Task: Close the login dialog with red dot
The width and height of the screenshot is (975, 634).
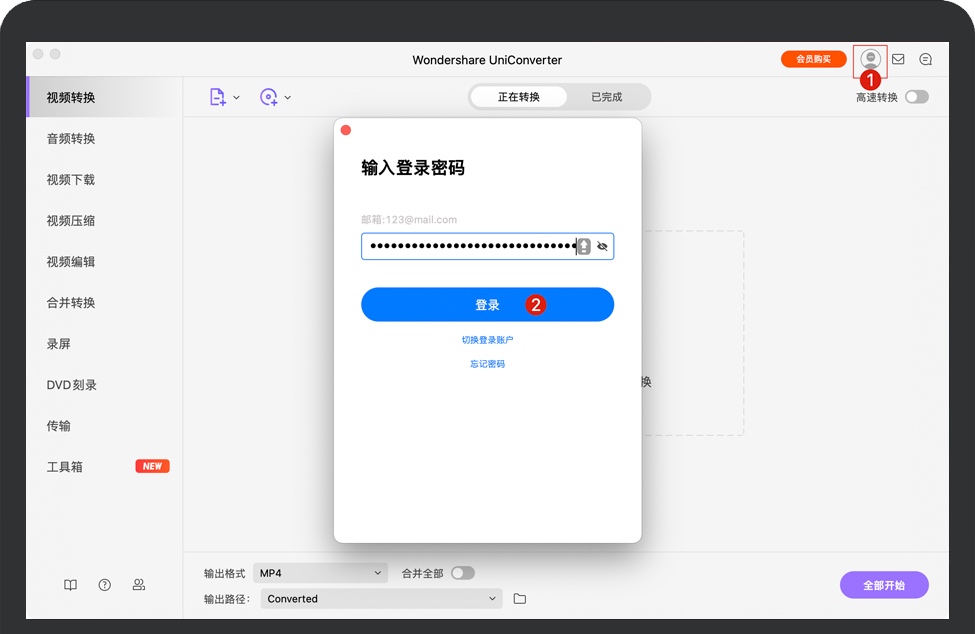Action: click(x=346, y=130)
